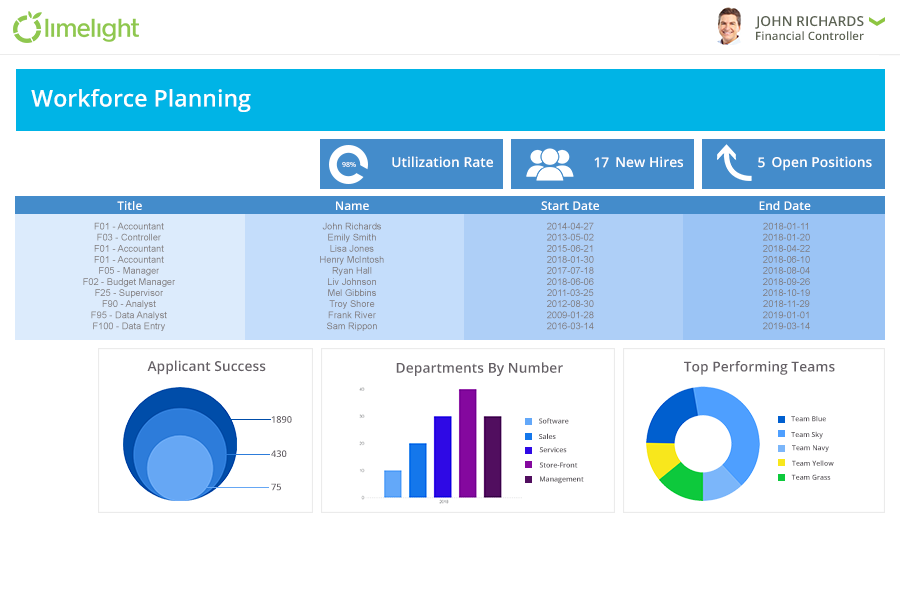Click the utilization rate 98% gauge icon
This screenshot has height=600, width=900.
pos(348,163)
